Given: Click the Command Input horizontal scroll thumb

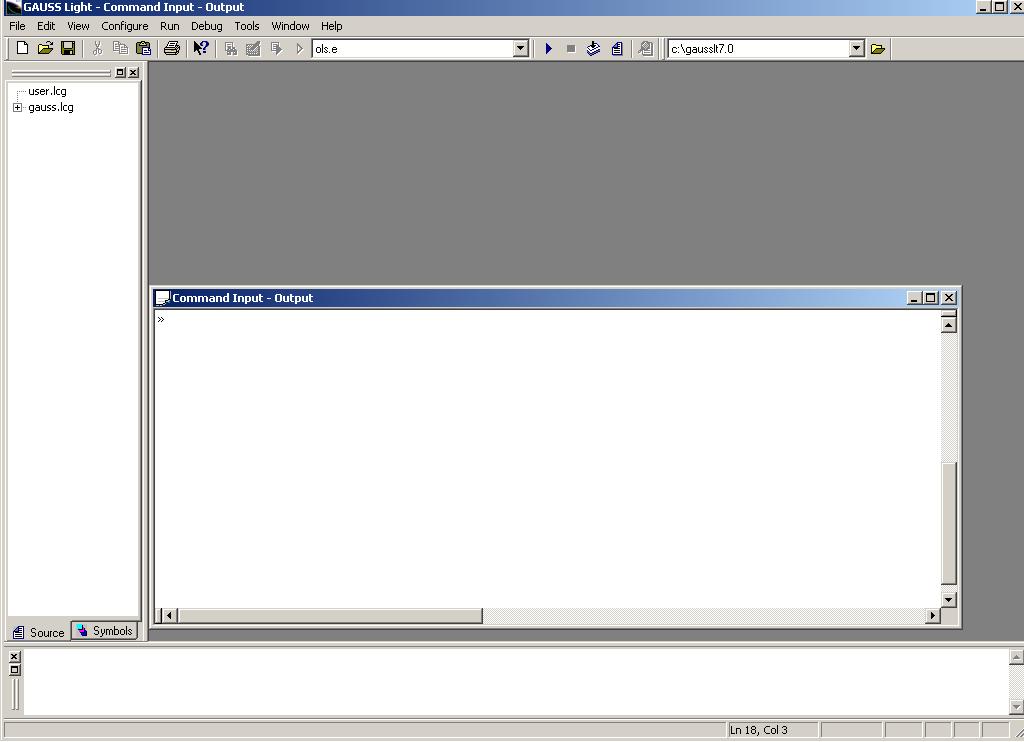Looking at the screenshot, I should (330, 615).
